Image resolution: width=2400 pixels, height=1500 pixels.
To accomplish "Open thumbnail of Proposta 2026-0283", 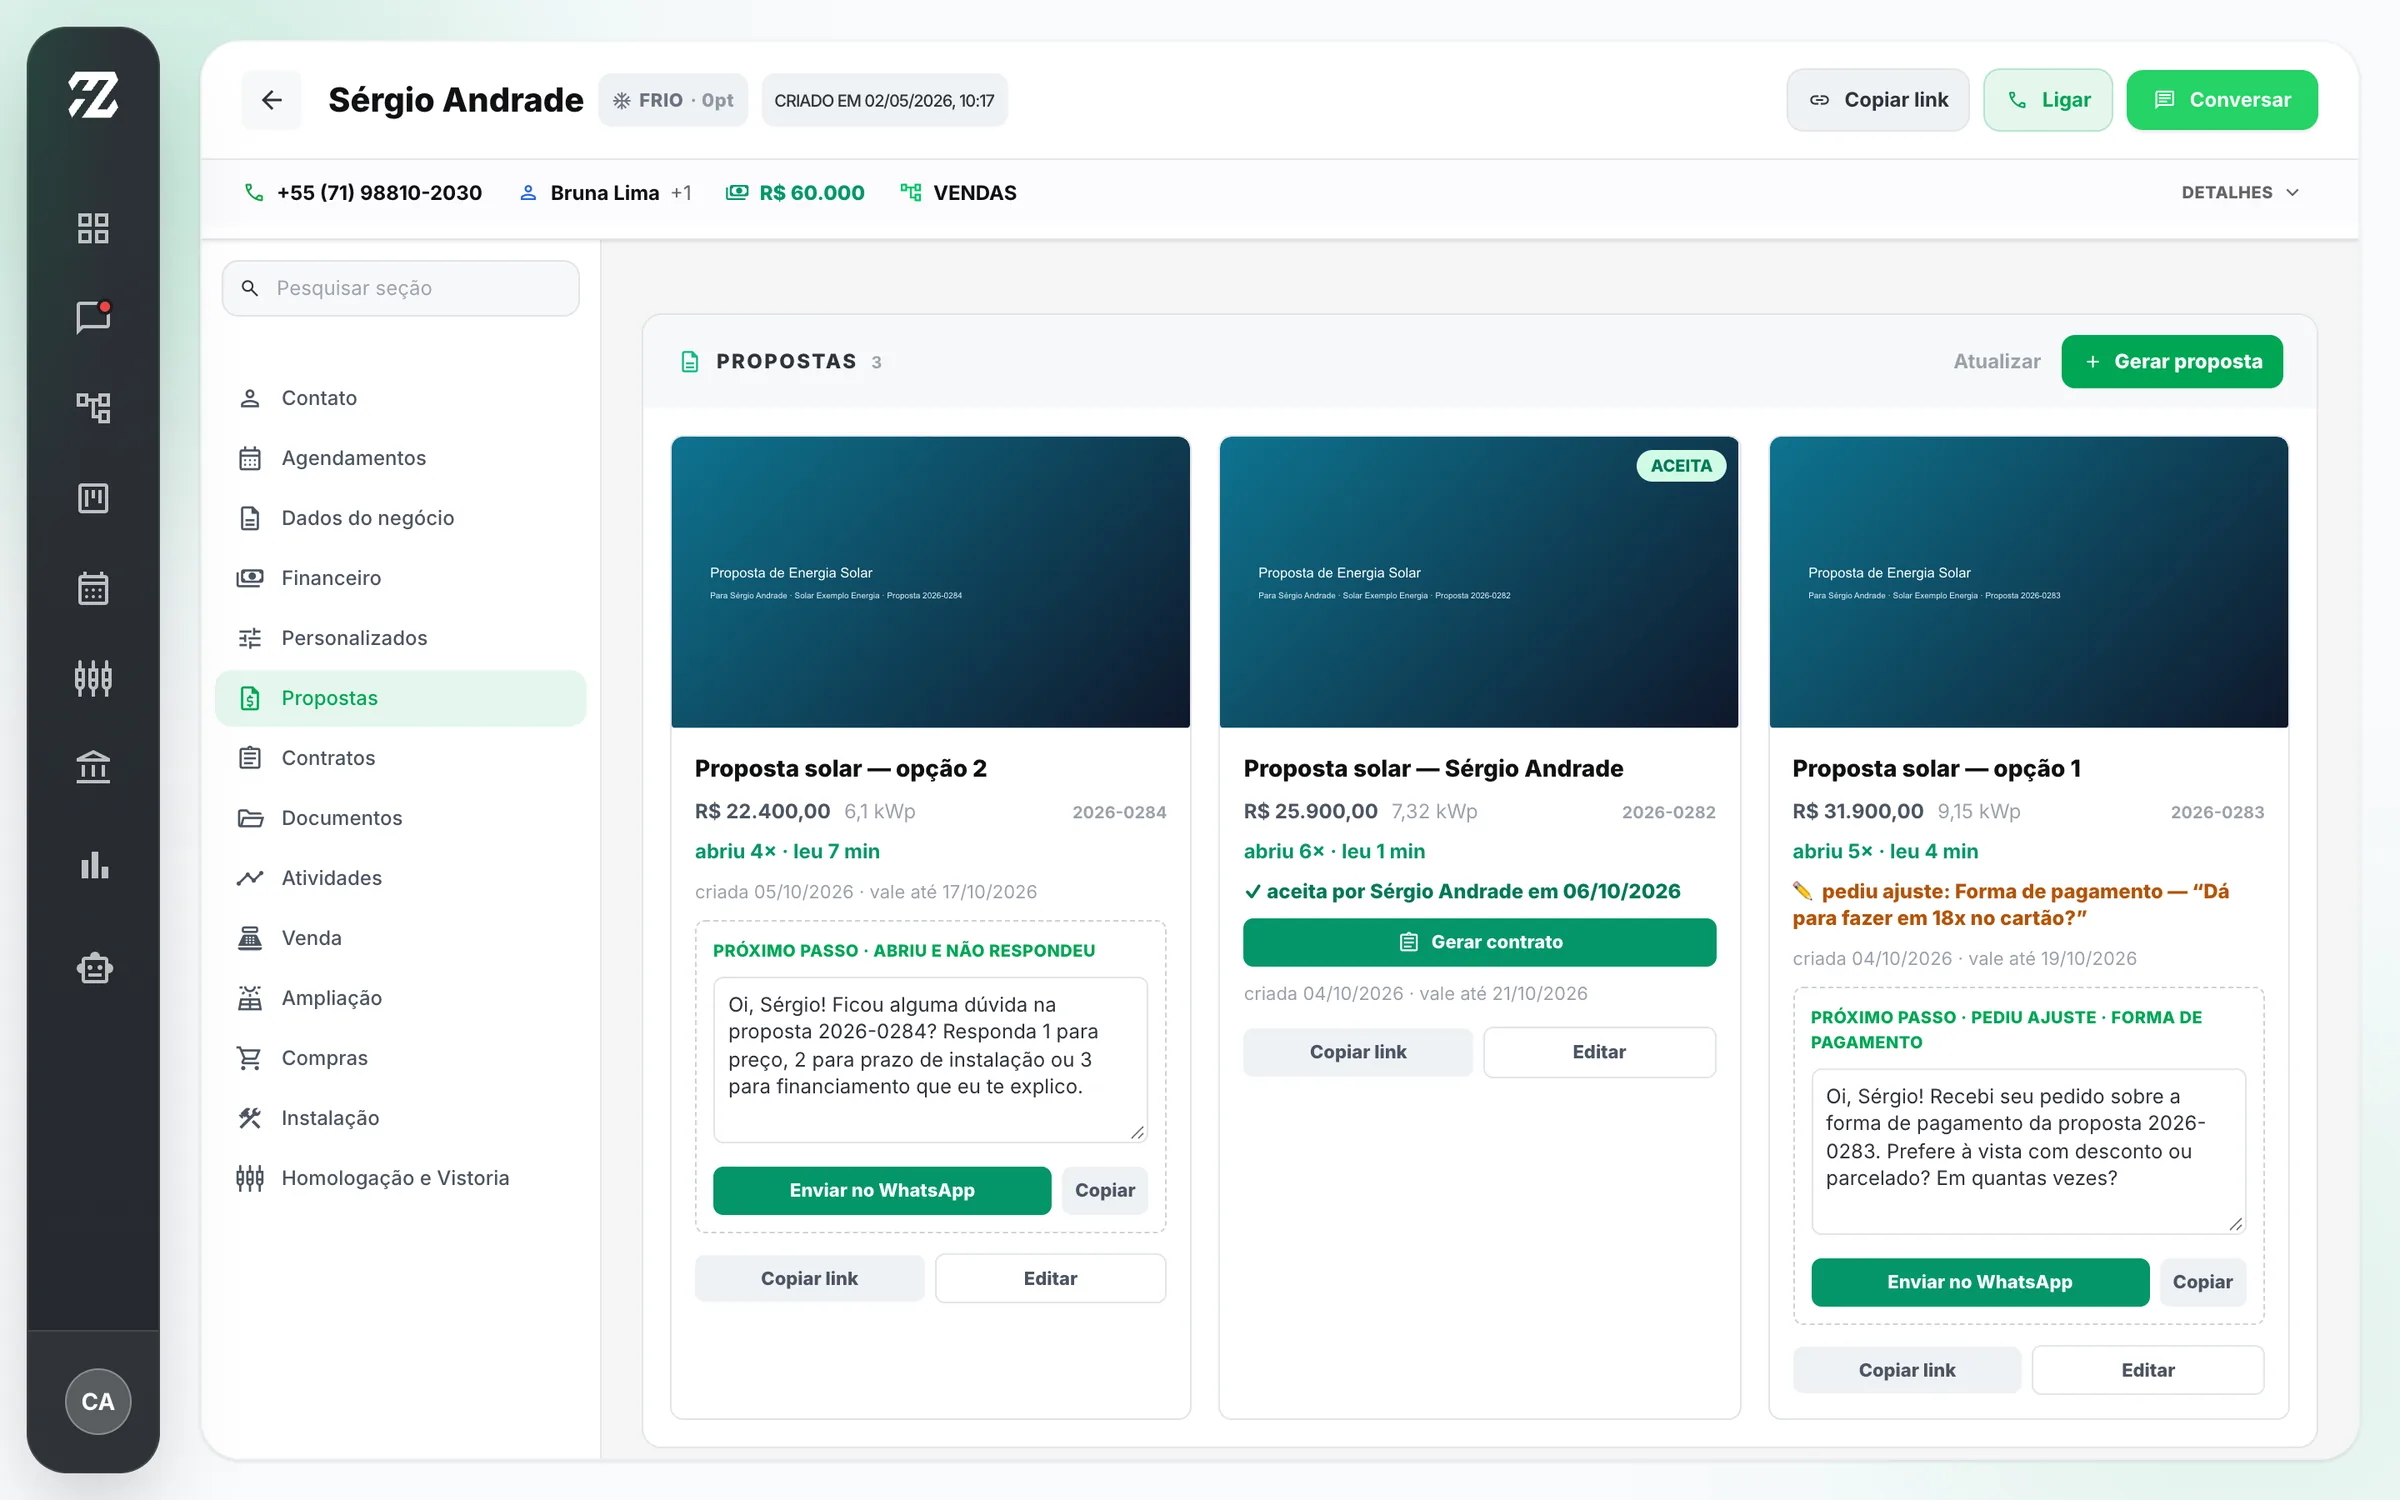I will (2028, 582).
